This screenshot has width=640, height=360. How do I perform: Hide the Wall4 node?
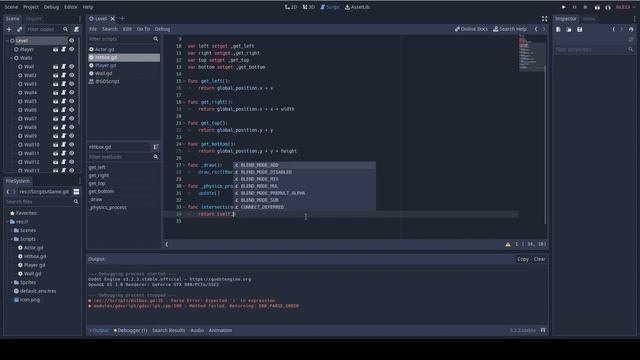click(x=72, y=93)
